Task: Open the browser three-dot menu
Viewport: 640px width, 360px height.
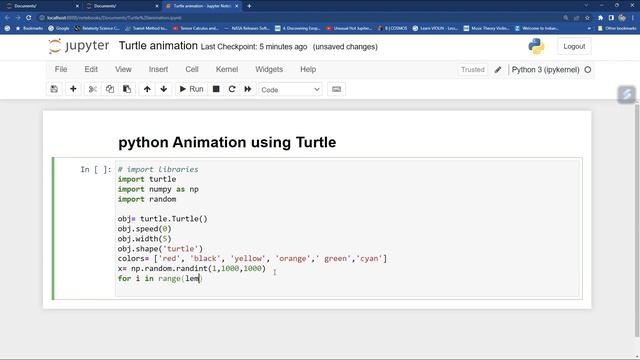Action: [x=633, y=18]
